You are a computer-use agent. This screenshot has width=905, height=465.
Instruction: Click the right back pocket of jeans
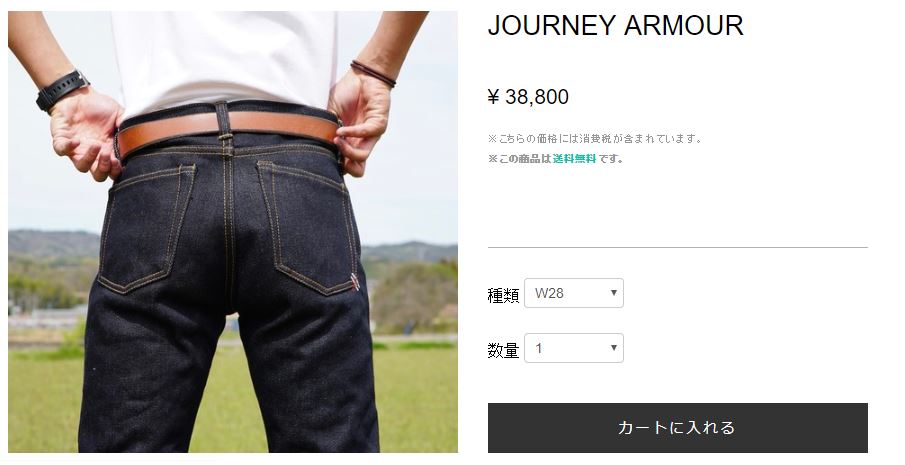[x=308, y=228]
